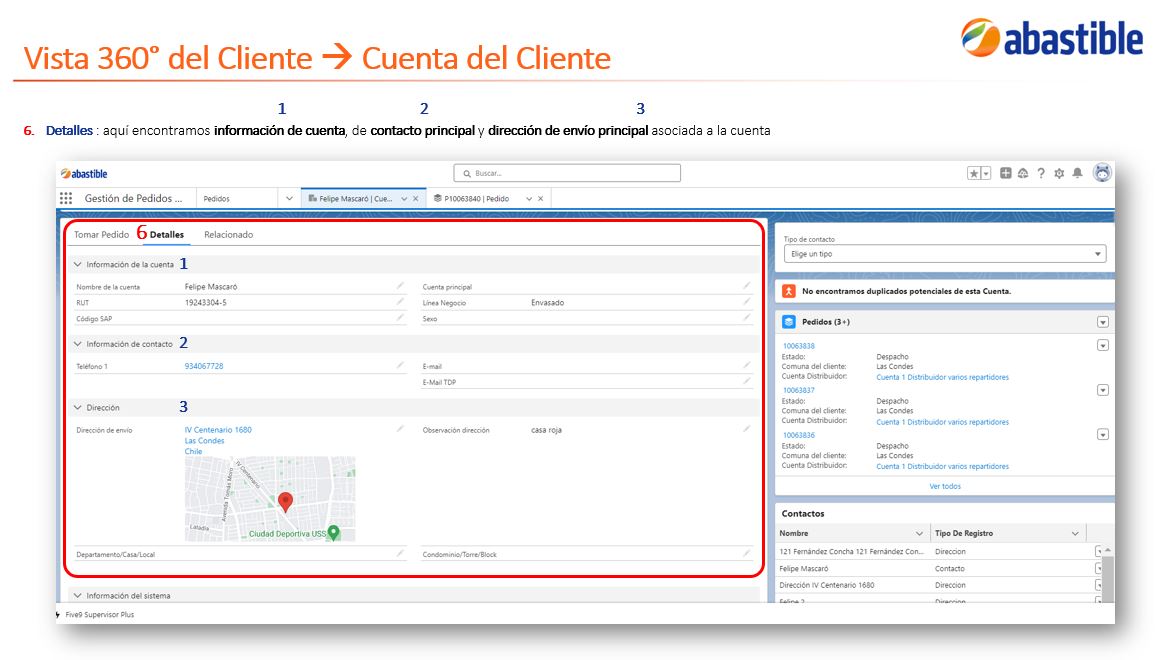Edit Nombre de la cuenta pencil icon
This screenshot has width=1174, height=660.
coord(401,286)
